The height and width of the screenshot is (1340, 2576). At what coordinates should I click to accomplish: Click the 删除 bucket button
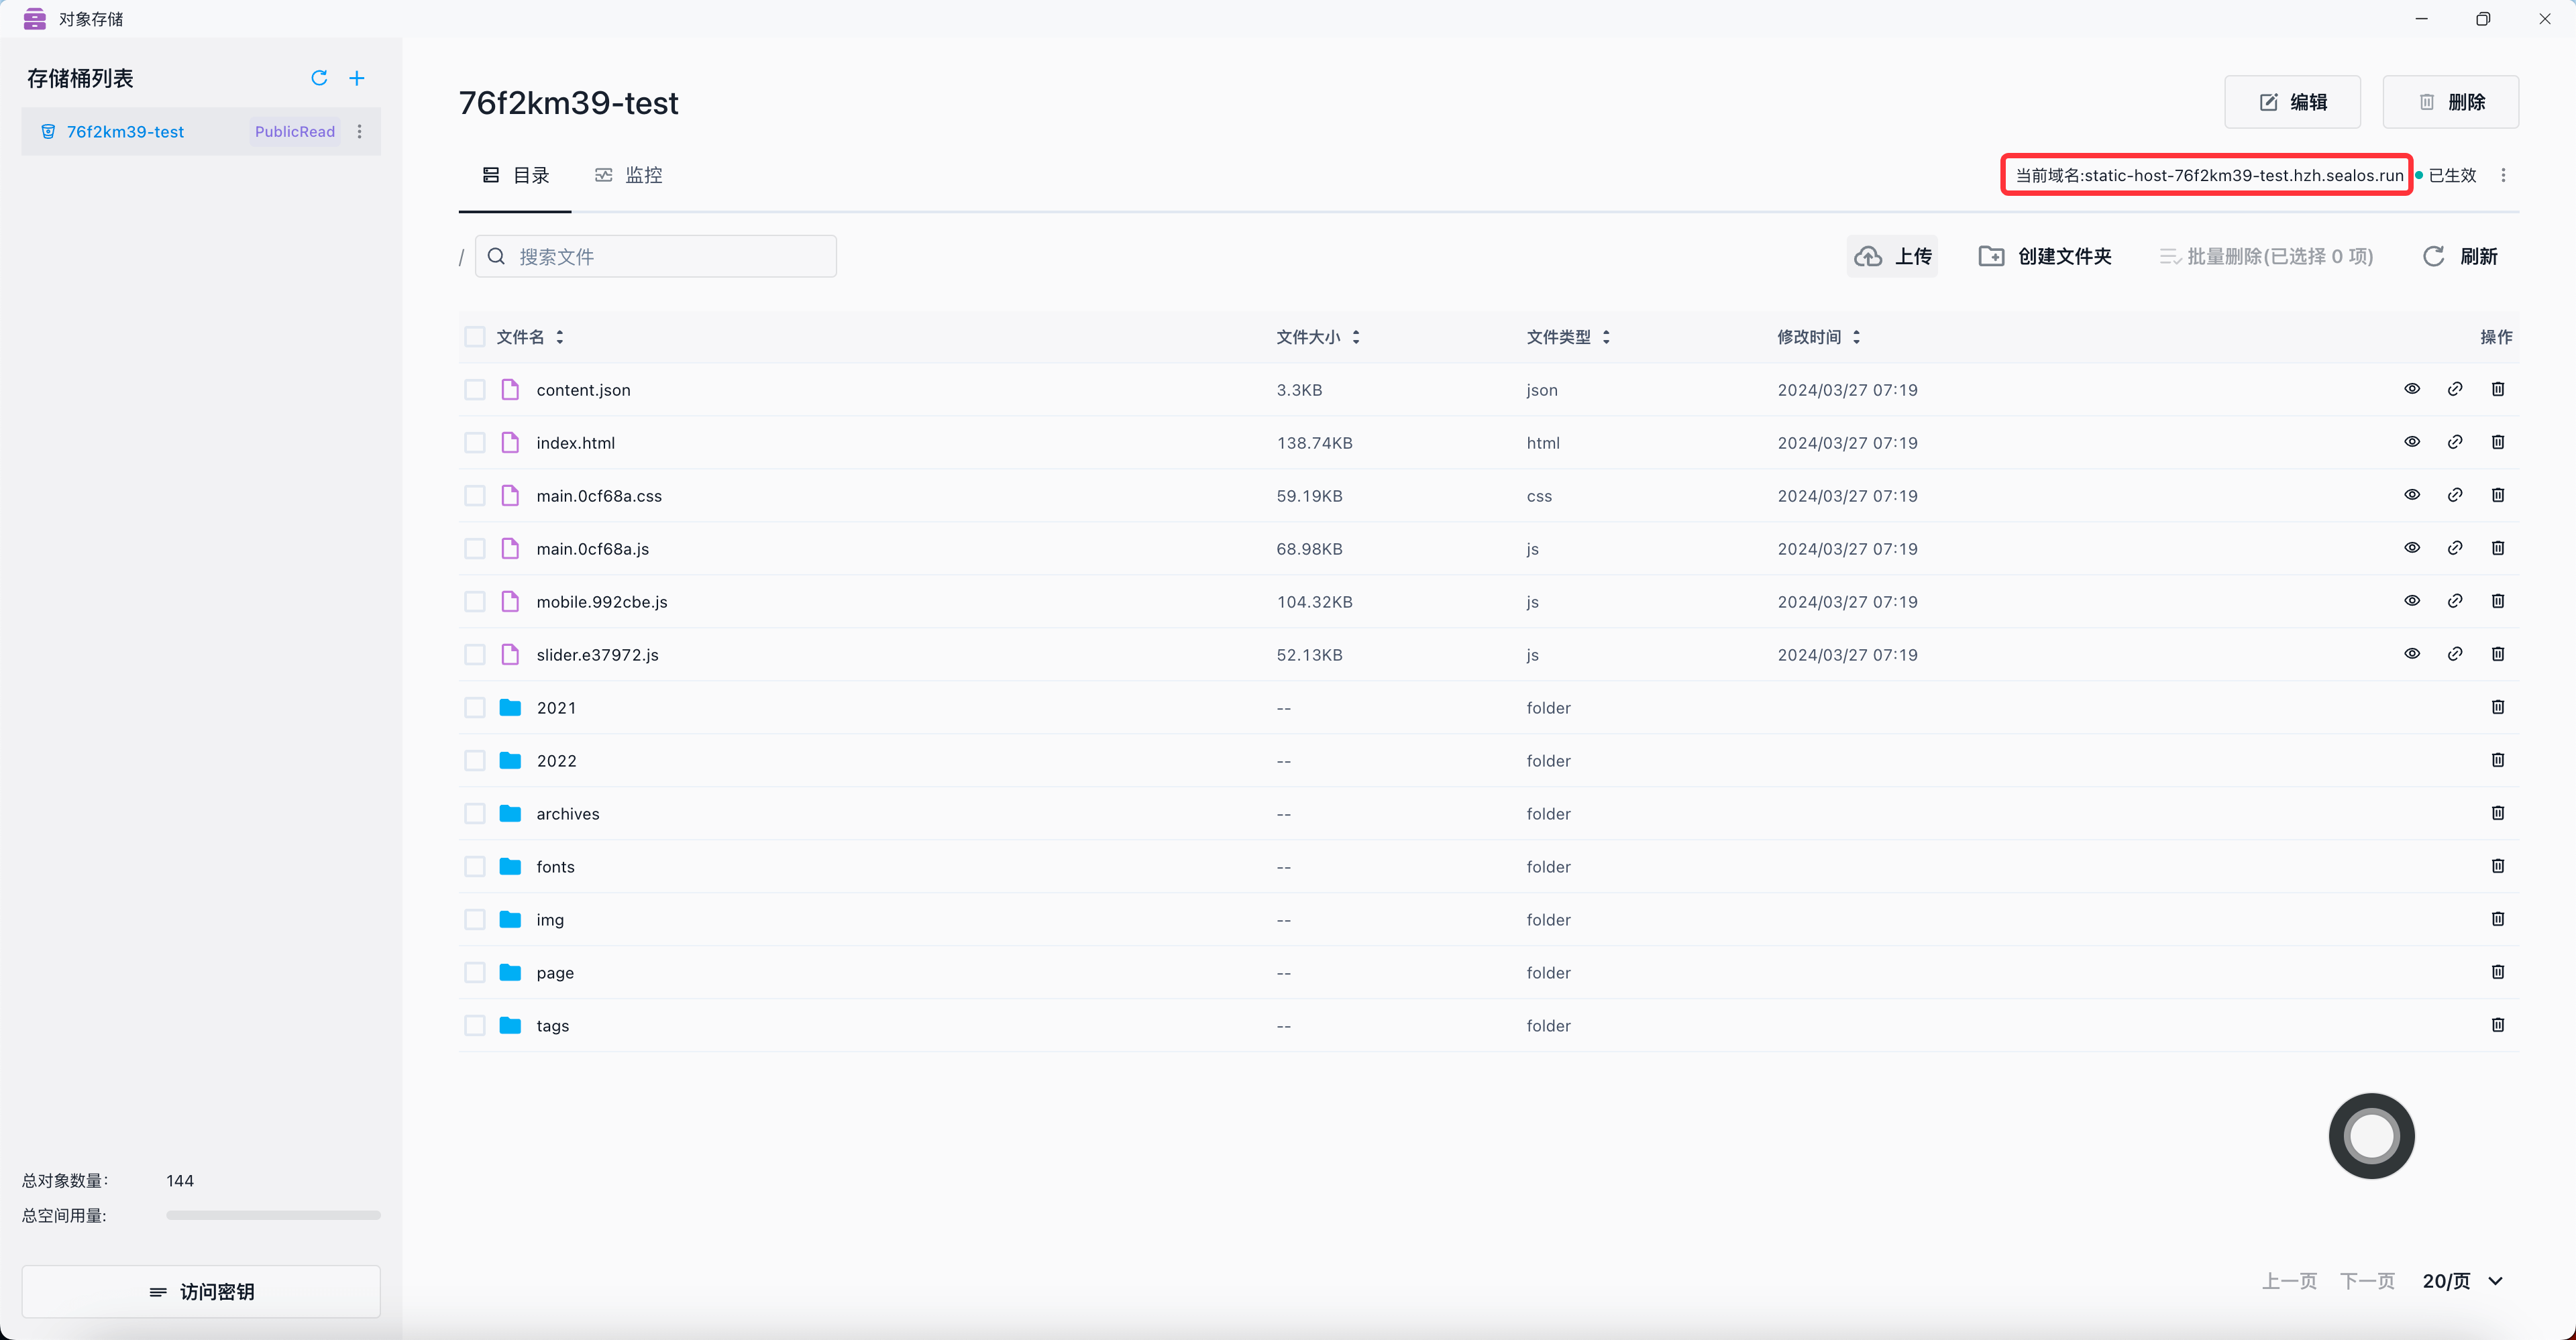click(x=2450, y=102)
